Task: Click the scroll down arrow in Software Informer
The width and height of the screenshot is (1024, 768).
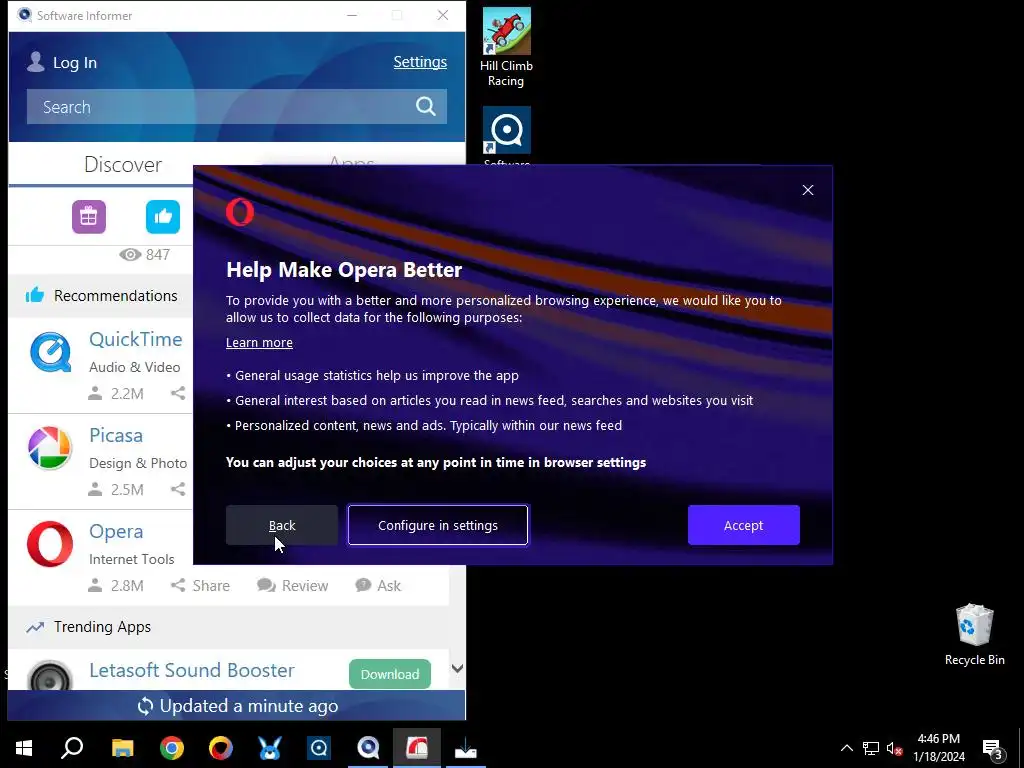Action: 457,668
